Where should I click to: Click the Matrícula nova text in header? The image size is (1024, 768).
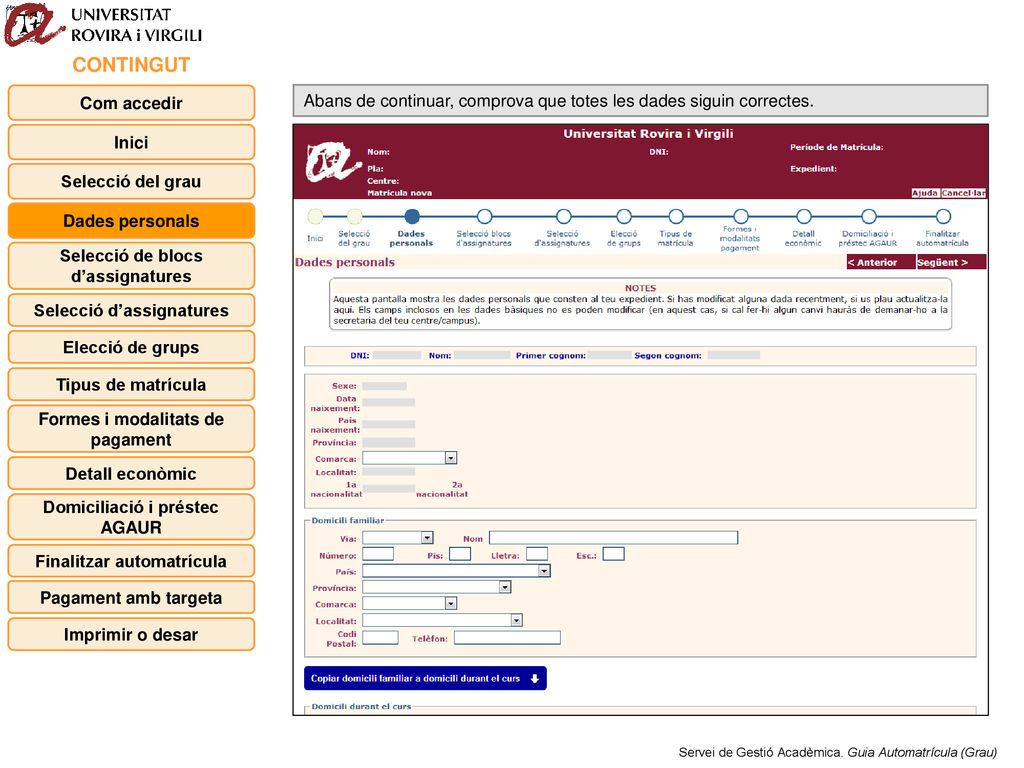tap(400, 193)
